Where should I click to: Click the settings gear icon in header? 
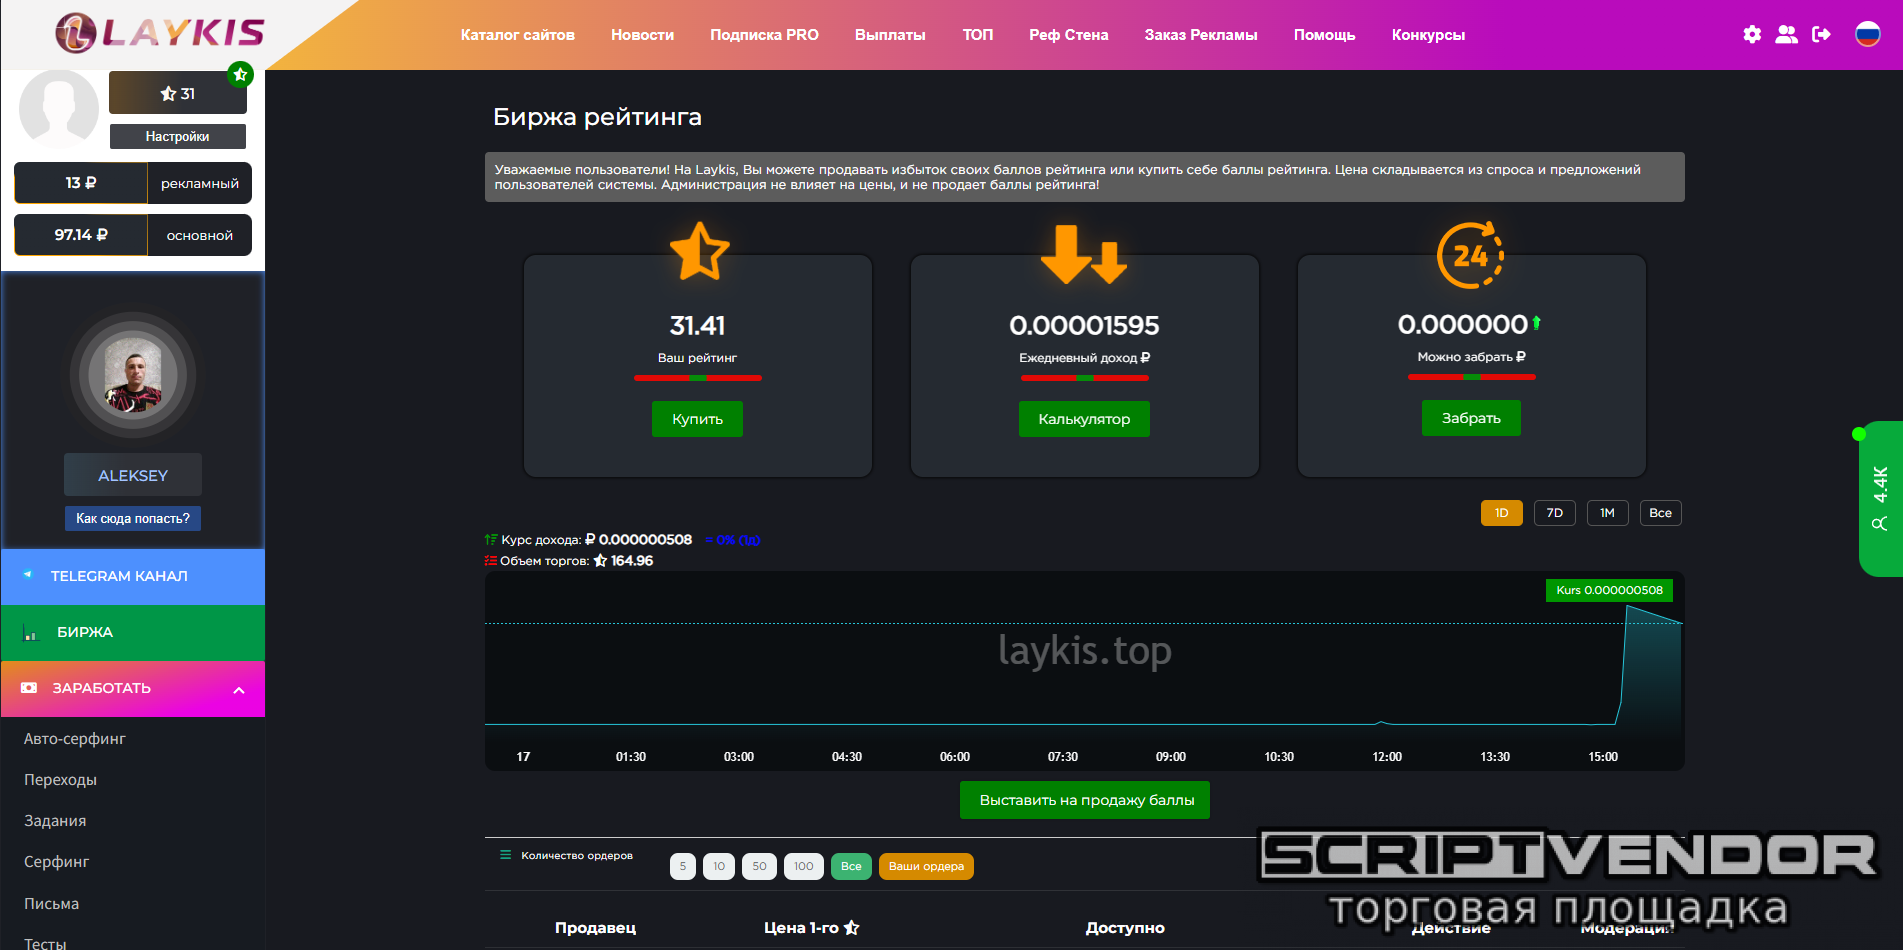(1752, 35)
